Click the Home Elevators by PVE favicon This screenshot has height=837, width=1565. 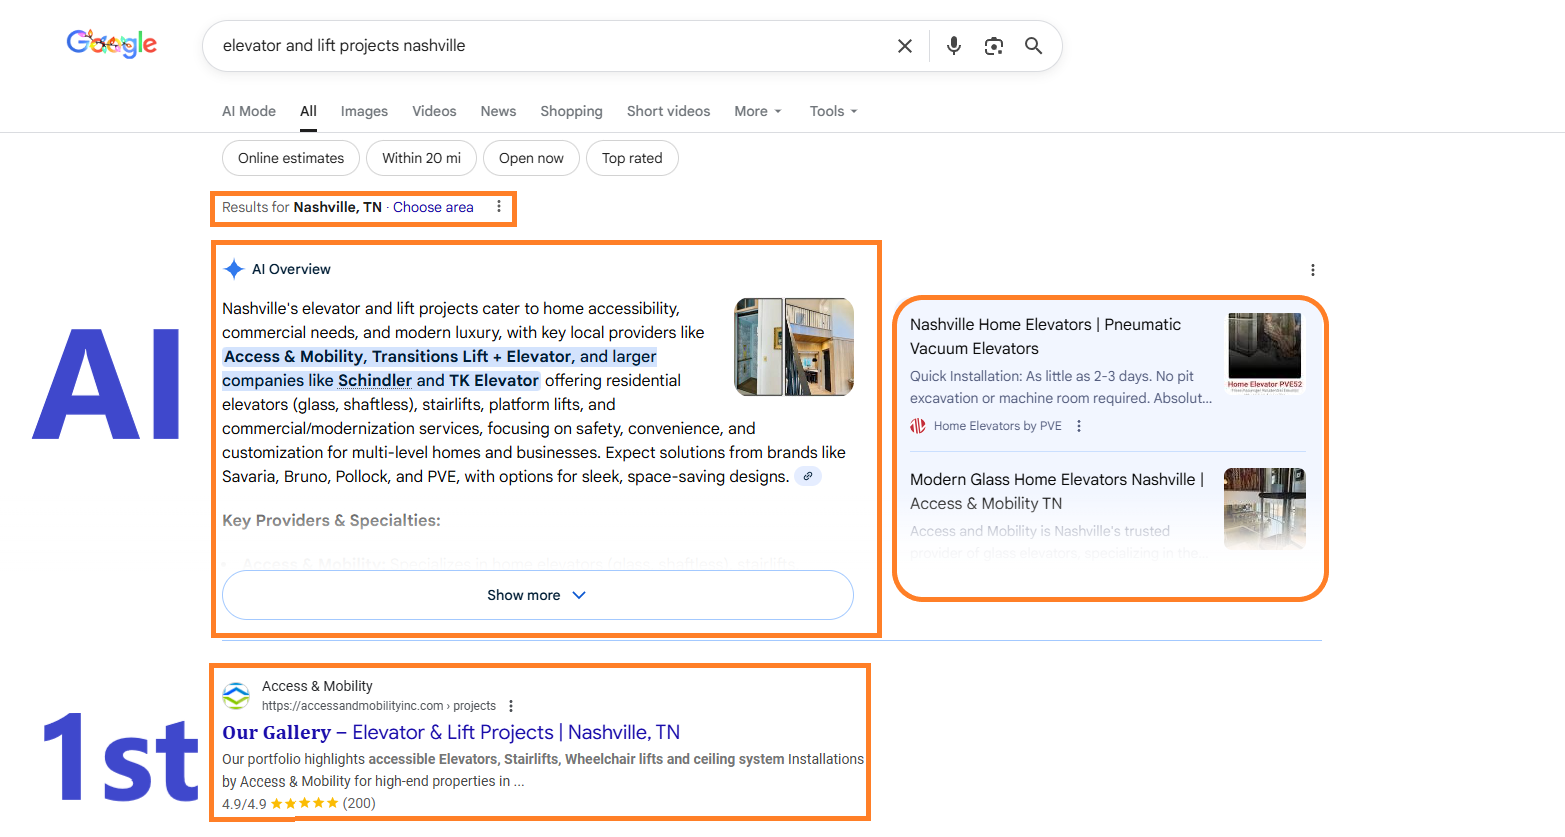coord(918,426)
